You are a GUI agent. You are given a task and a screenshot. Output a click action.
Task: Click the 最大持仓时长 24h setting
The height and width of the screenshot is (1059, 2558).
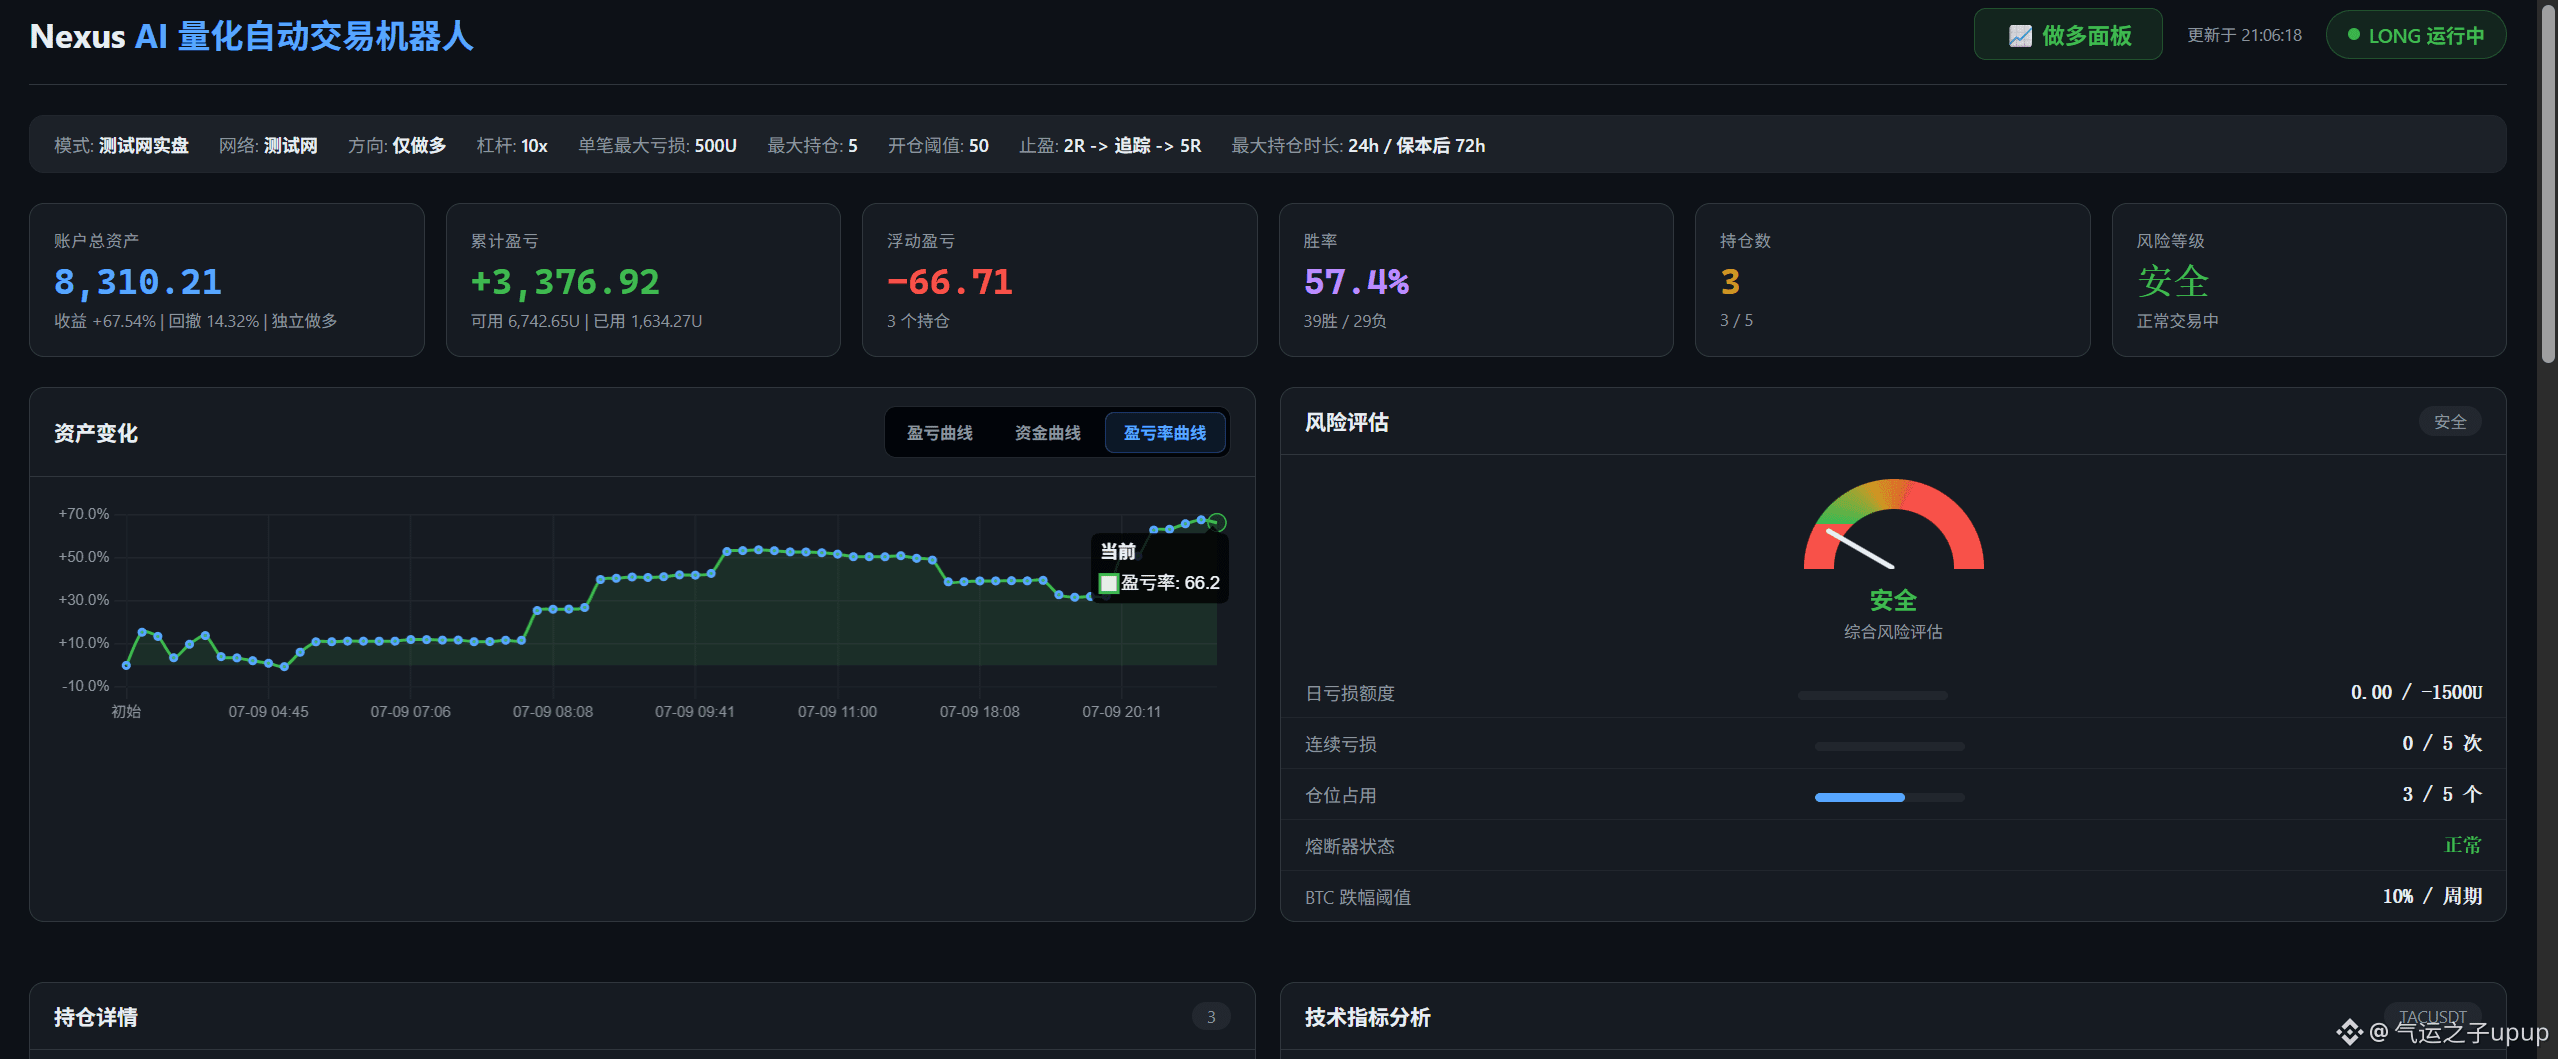1358,146
